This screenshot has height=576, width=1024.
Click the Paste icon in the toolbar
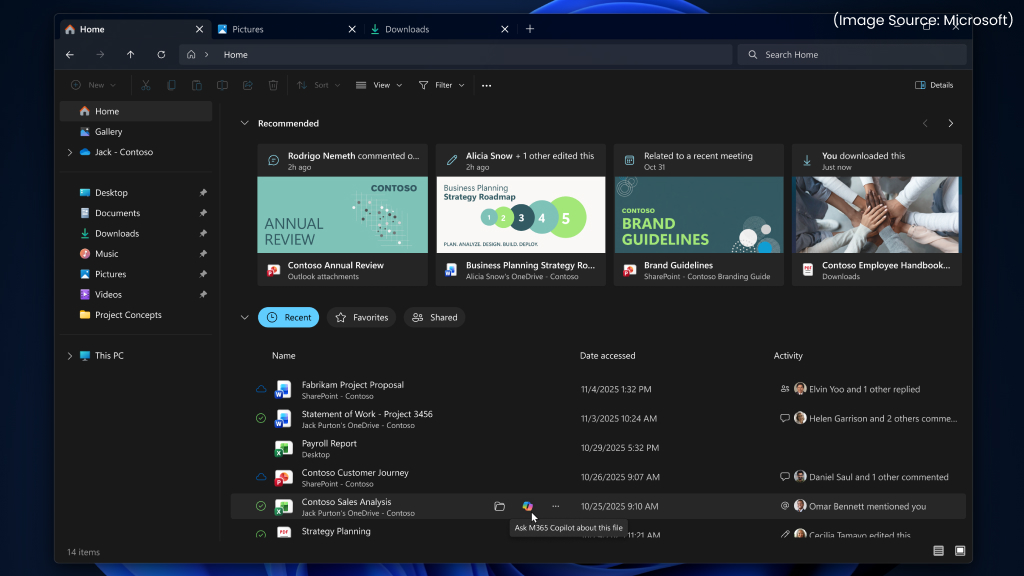point(197,85)
